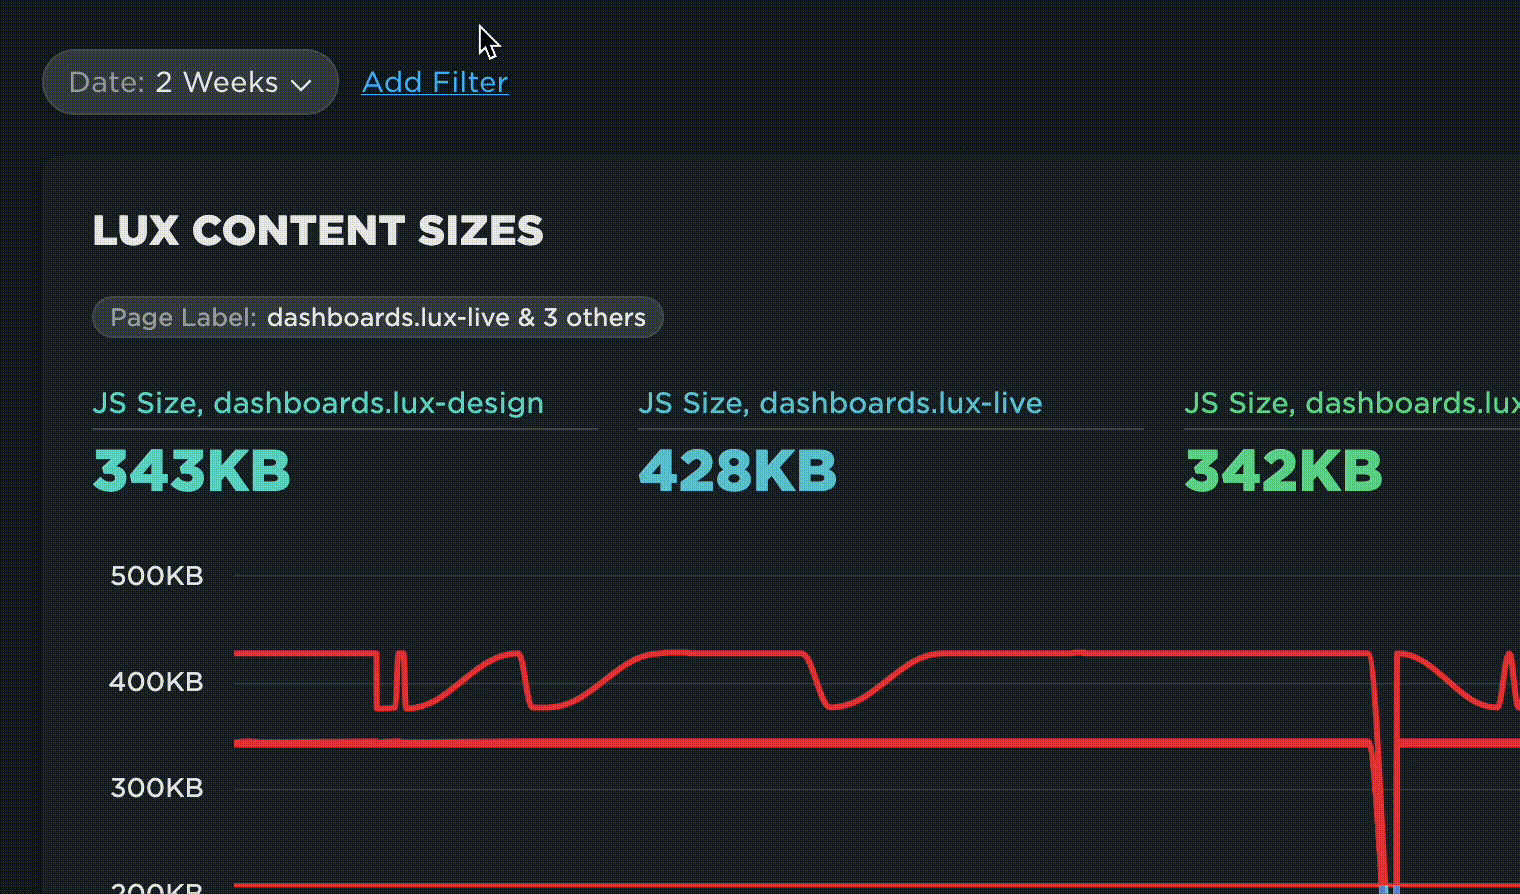Click the 343KB metric value
The image size is (1520, 894).
192,470
